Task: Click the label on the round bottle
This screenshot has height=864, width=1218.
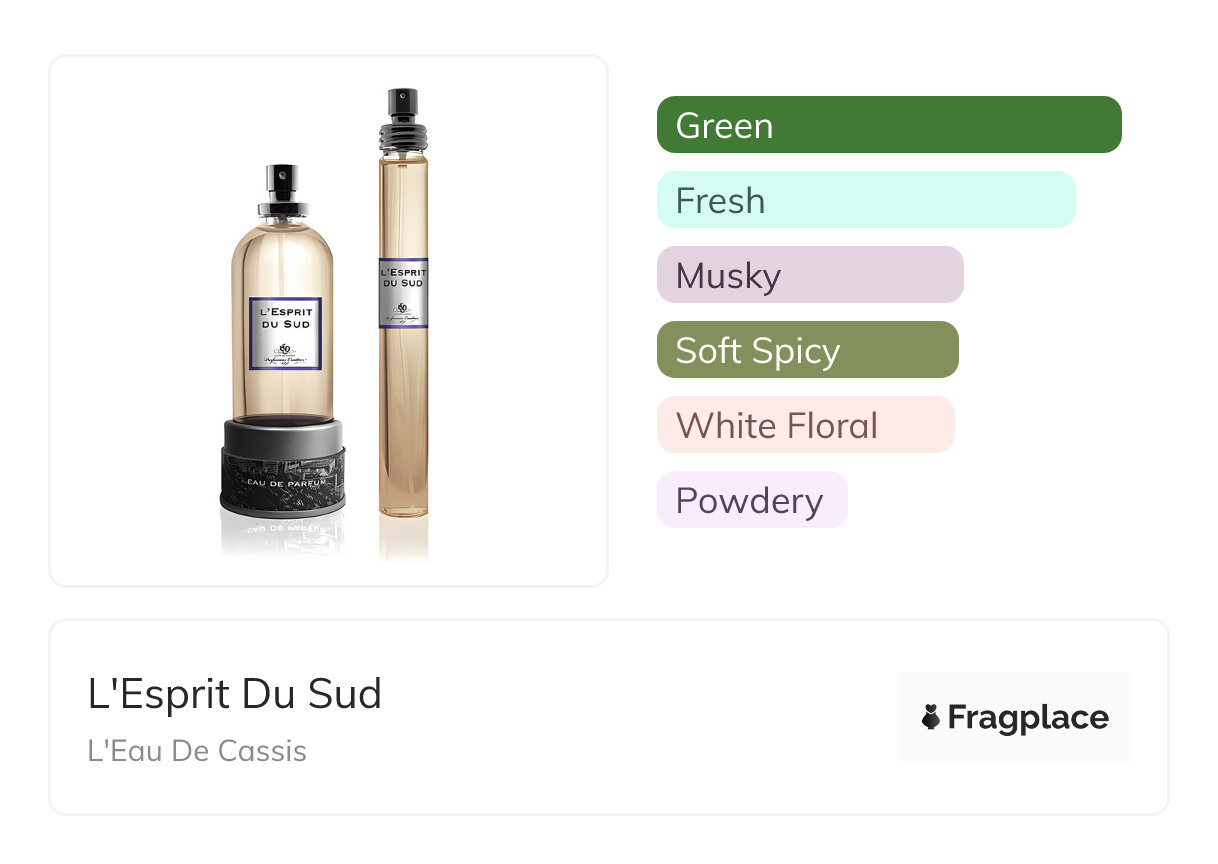Action: coord(286,333)
